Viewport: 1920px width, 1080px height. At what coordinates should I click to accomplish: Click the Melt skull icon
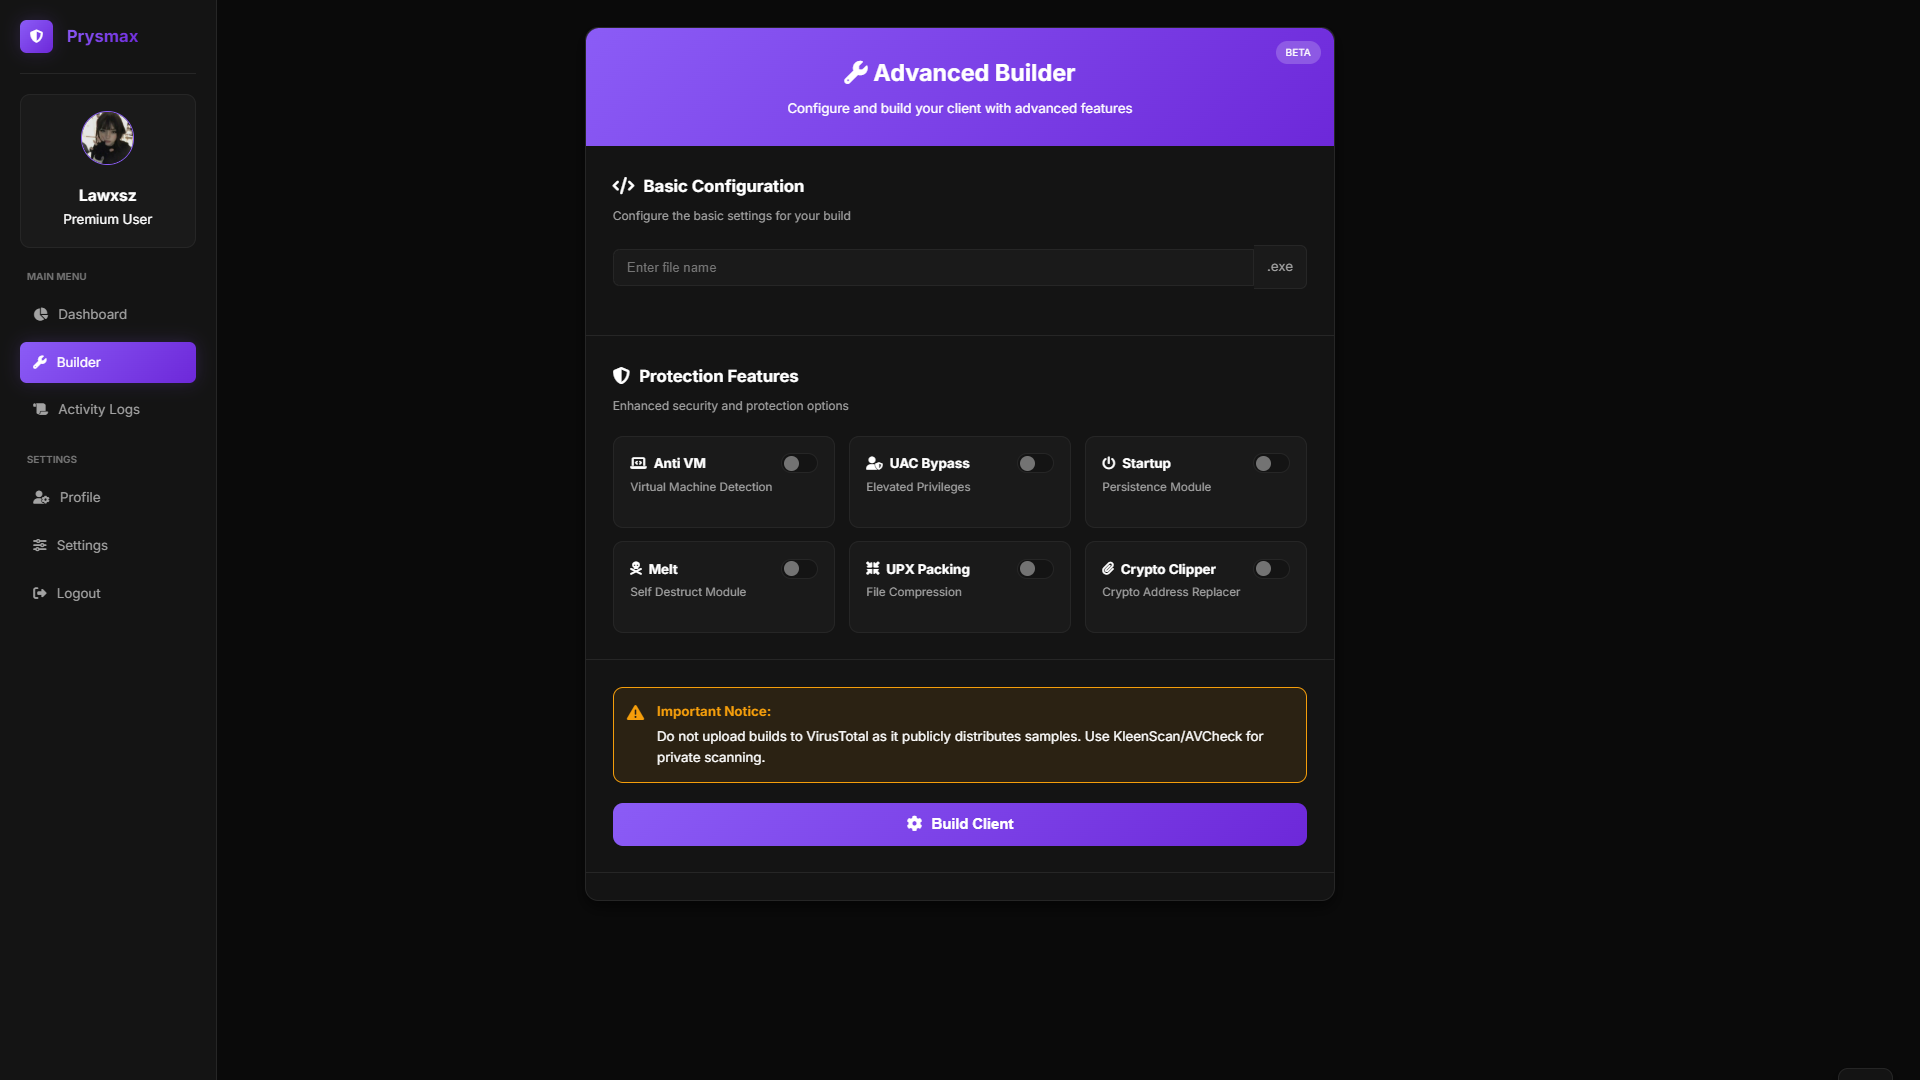(x=636, y=569)
